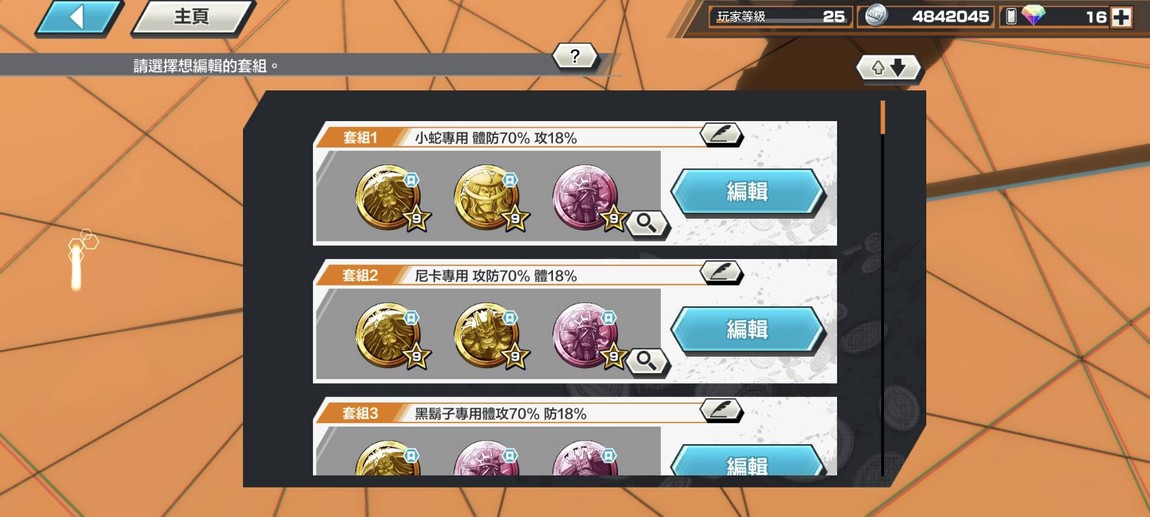1150x517 pixels.
Task: Select pink medal in 套組1
Action: tap(586, 198)
